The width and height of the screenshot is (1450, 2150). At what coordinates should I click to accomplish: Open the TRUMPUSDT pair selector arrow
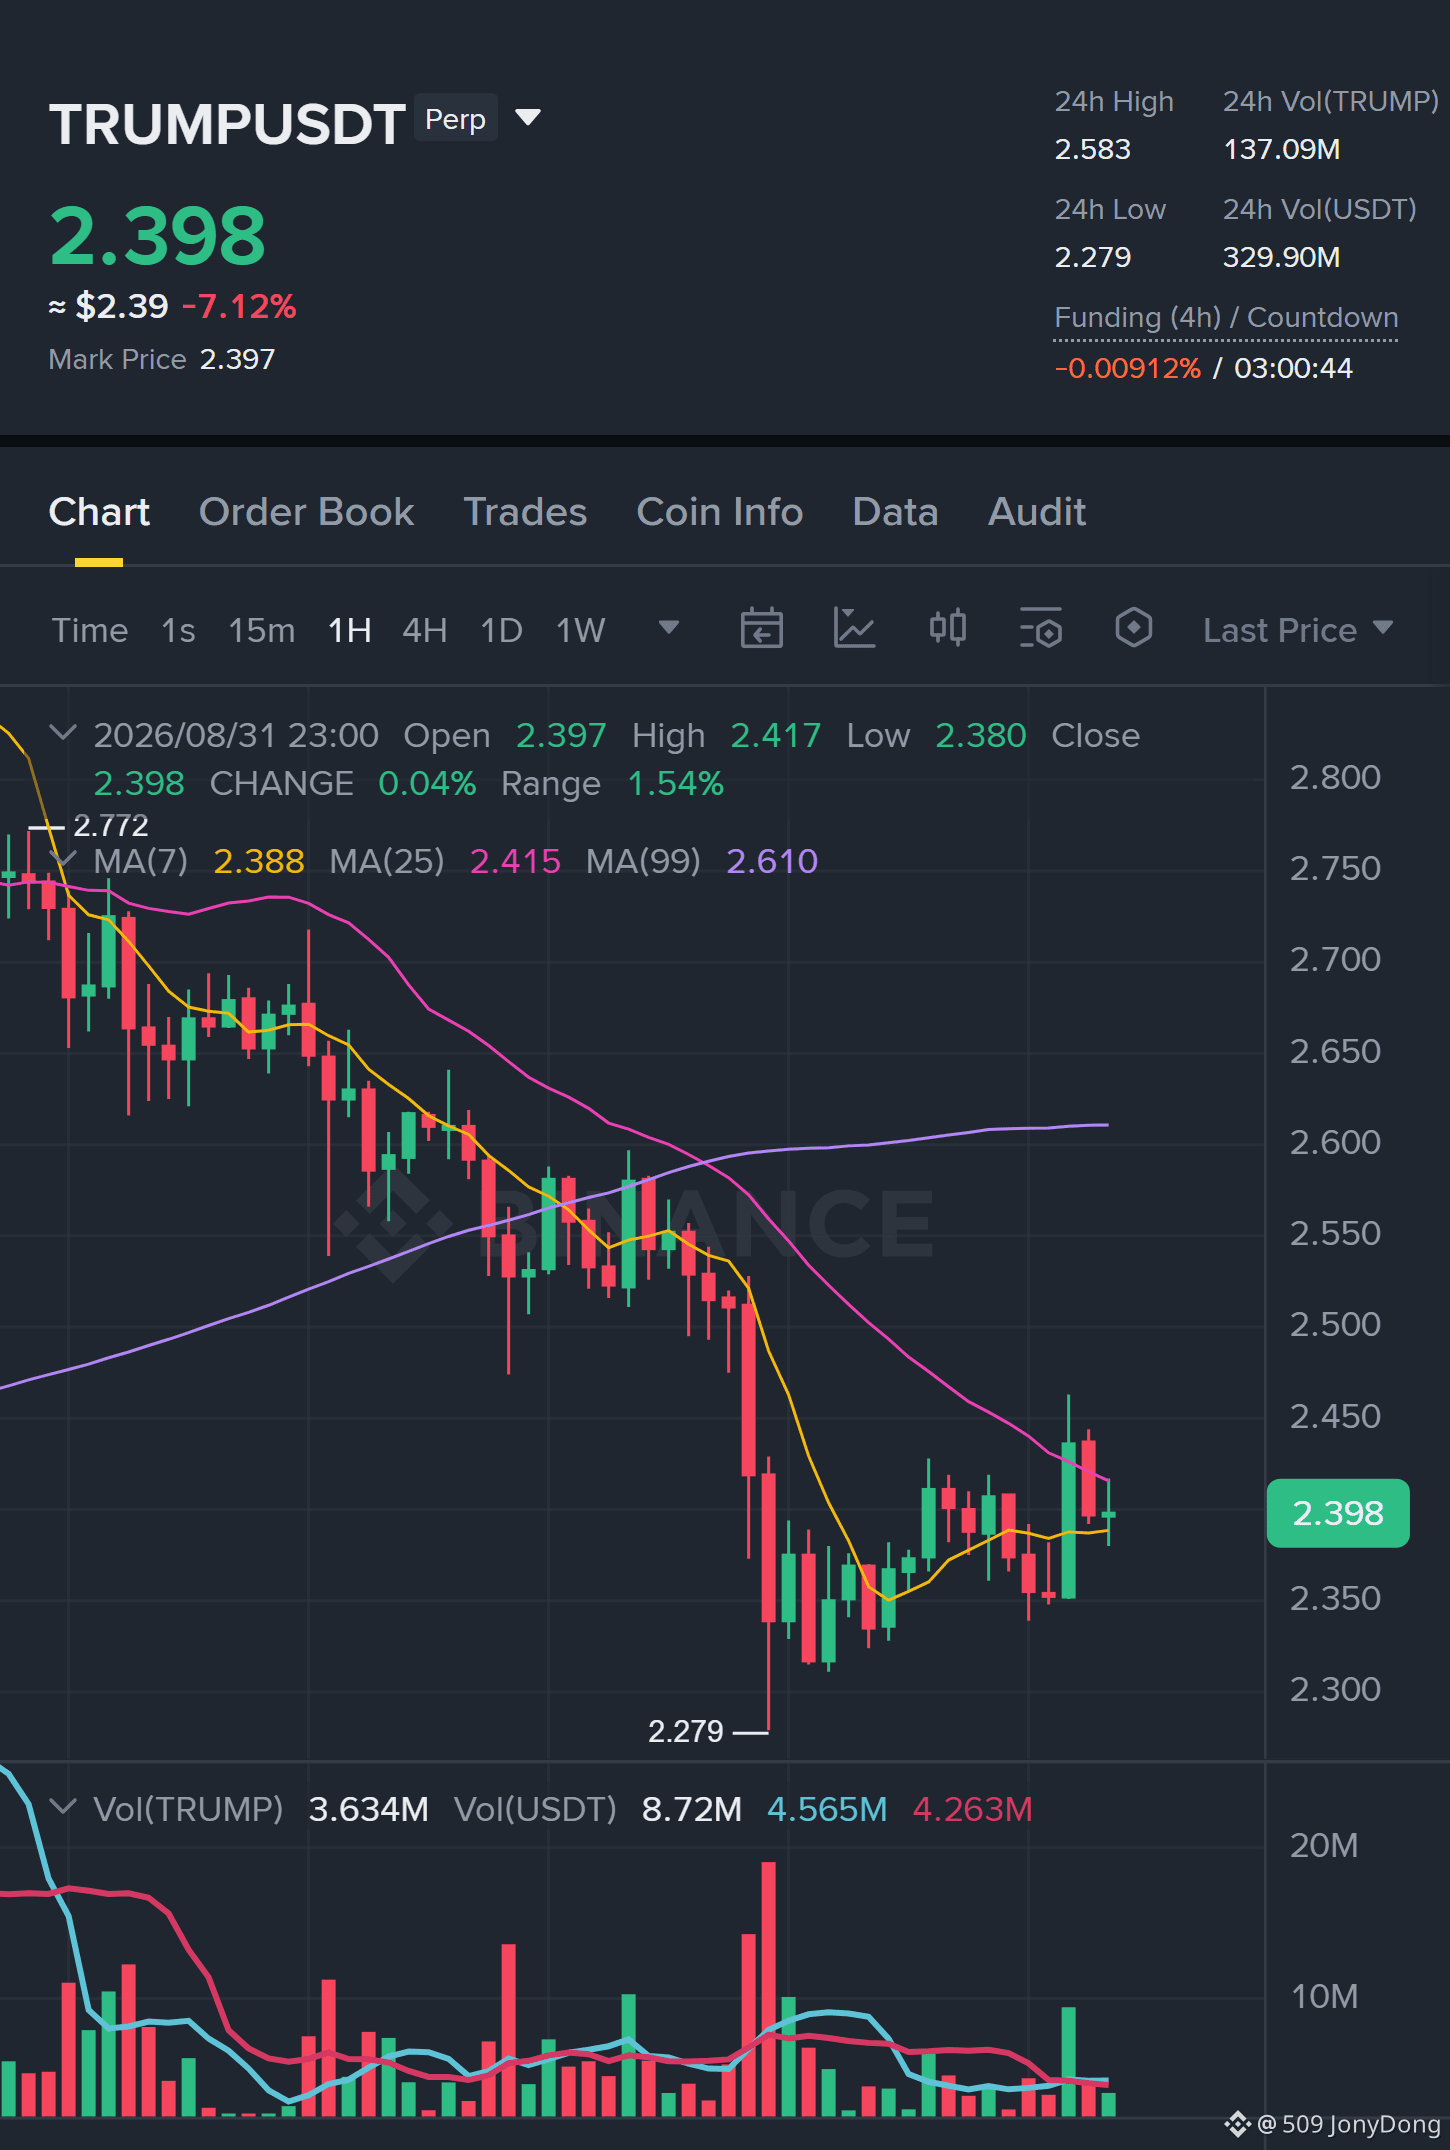[528, 118]
